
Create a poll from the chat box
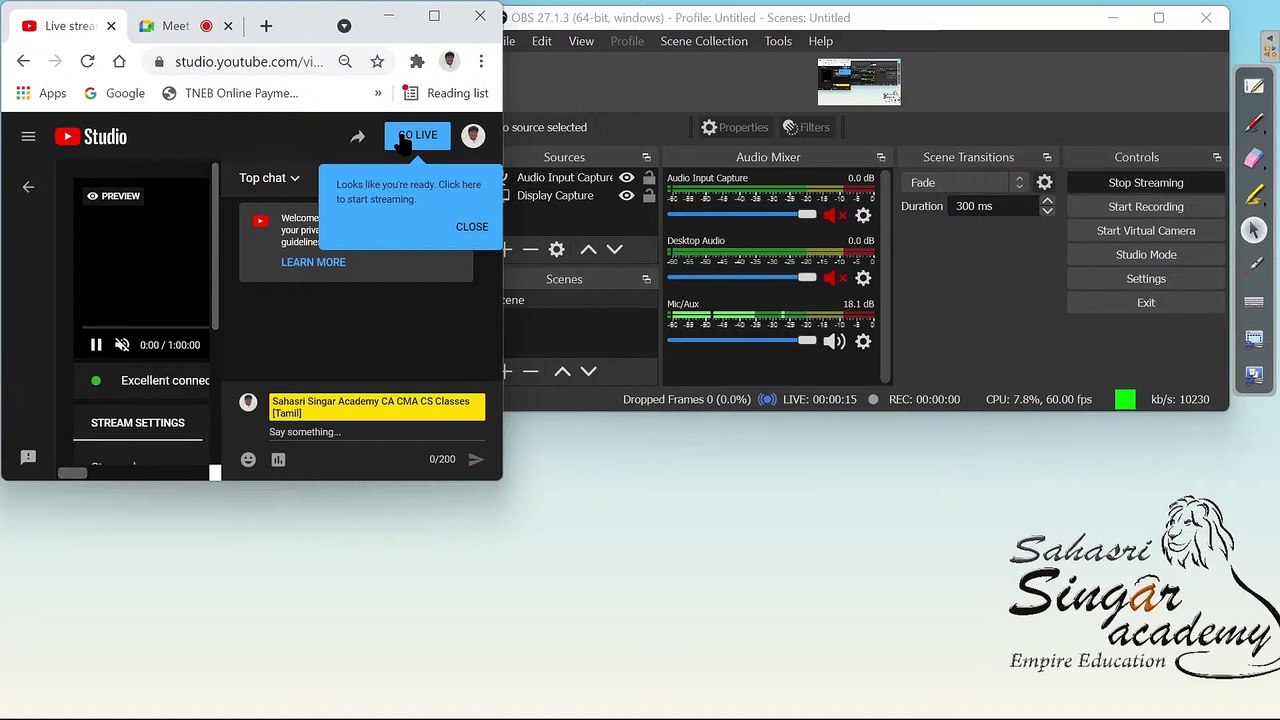(x=278, y=460)
